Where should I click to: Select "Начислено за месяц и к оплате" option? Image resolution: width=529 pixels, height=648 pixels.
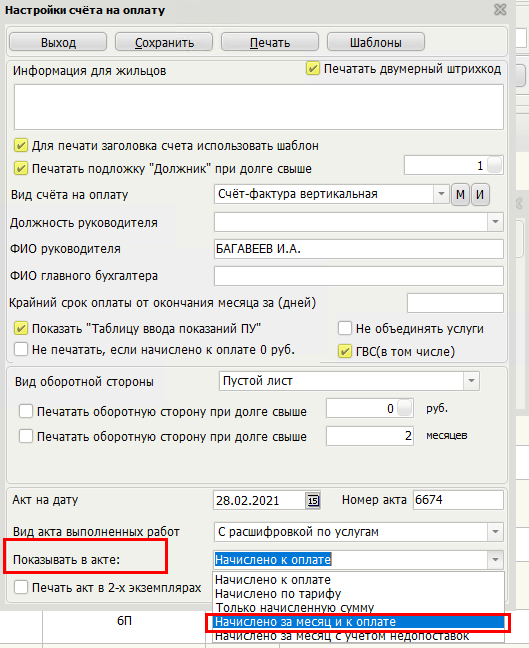[x=358, y=622]
